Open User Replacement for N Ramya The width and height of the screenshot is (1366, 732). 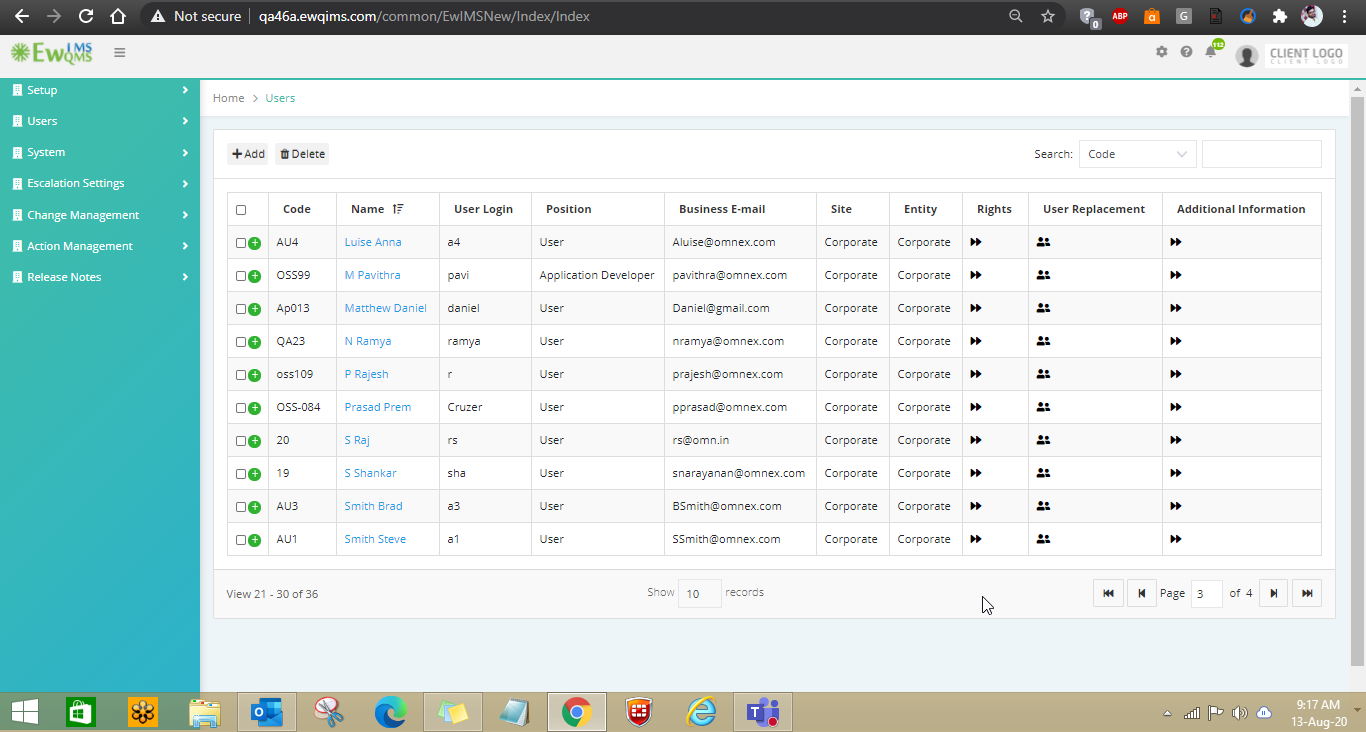click(x=1043, y=341)
